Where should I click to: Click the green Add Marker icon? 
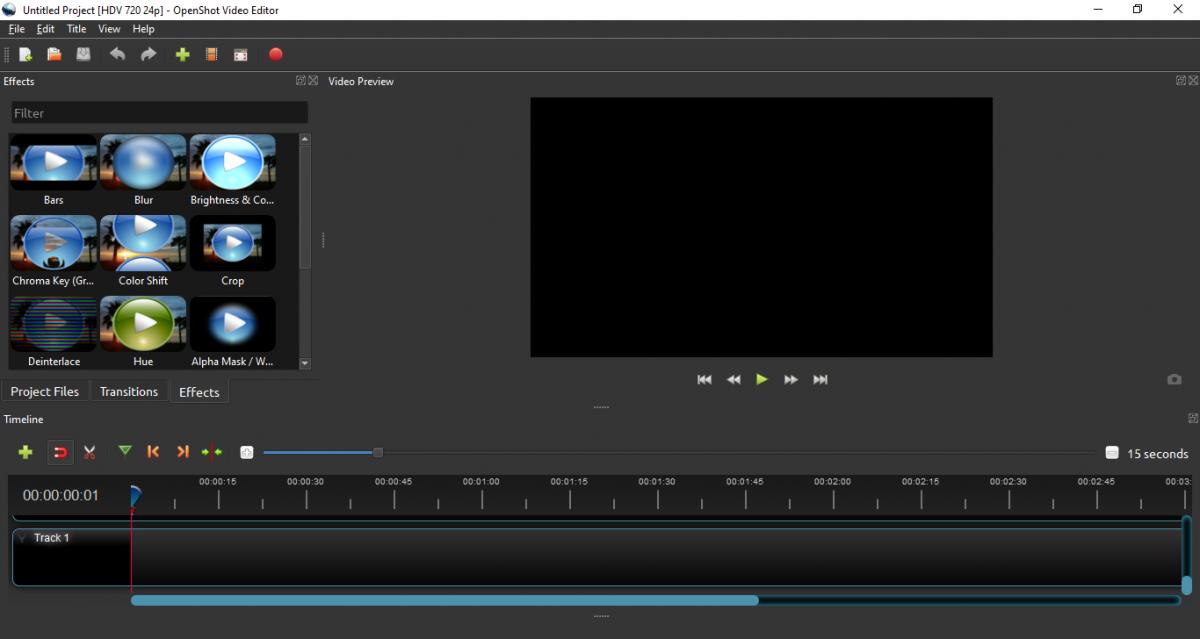tap(125, 452)
